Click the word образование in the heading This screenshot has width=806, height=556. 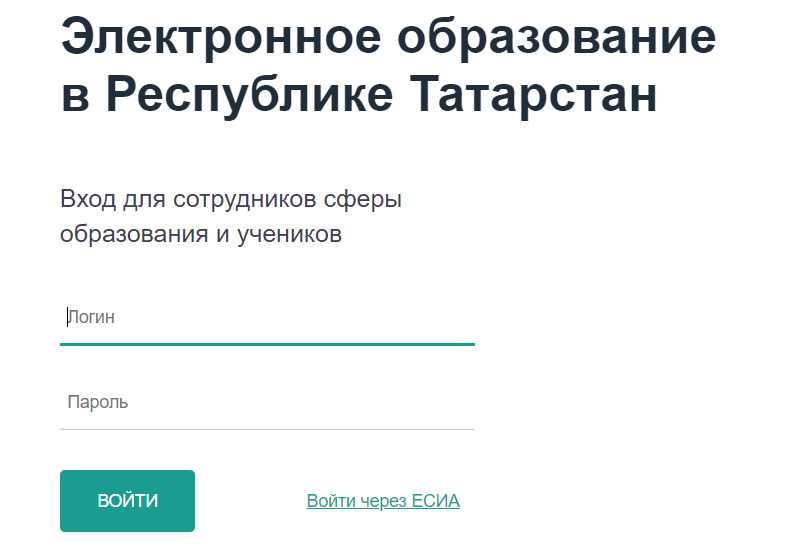click(545, 39)
